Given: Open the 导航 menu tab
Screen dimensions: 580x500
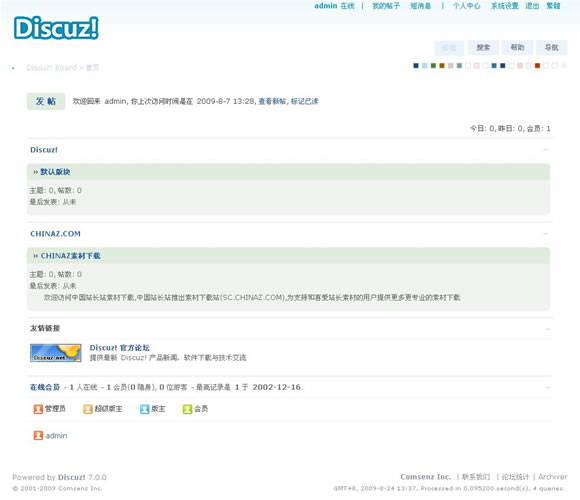Looking at the screenshot, I should click(x=552, y=47).
